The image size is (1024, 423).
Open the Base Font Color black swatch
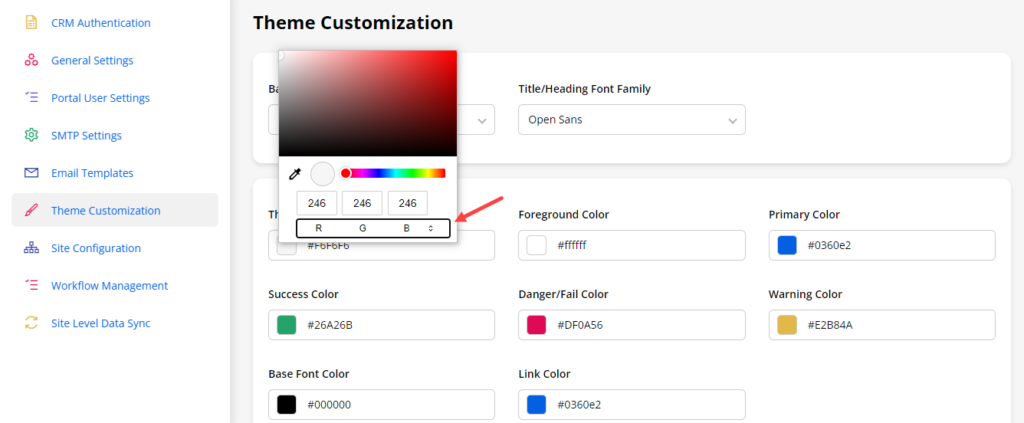[x=287, y=405]
